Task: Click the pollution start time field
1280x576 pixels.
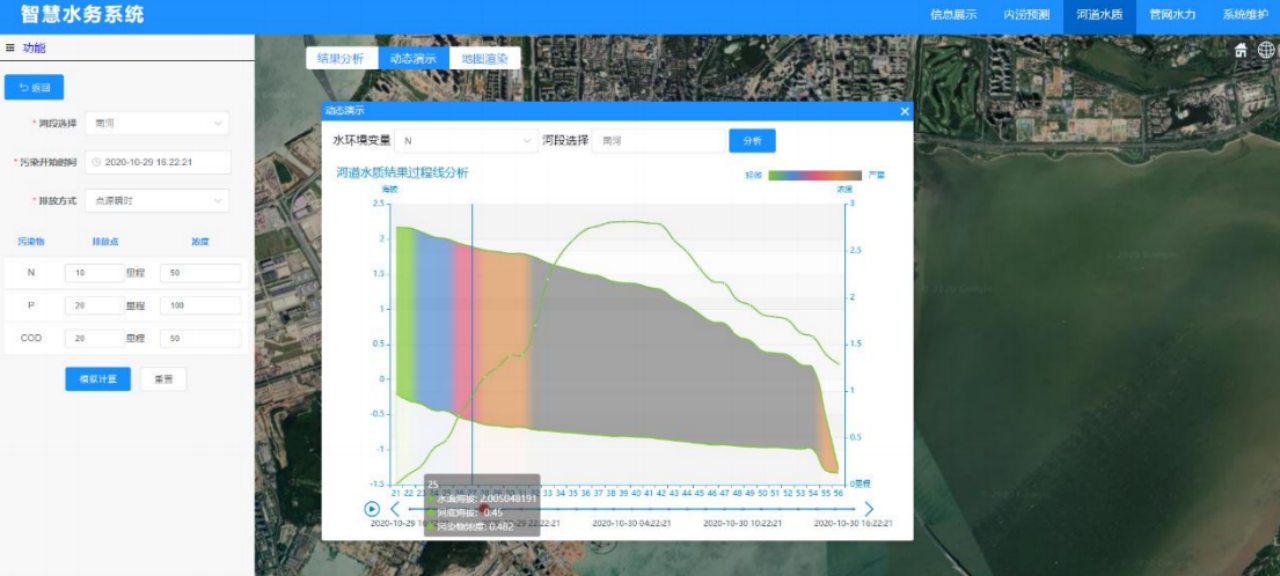Action: pos(158,162)
